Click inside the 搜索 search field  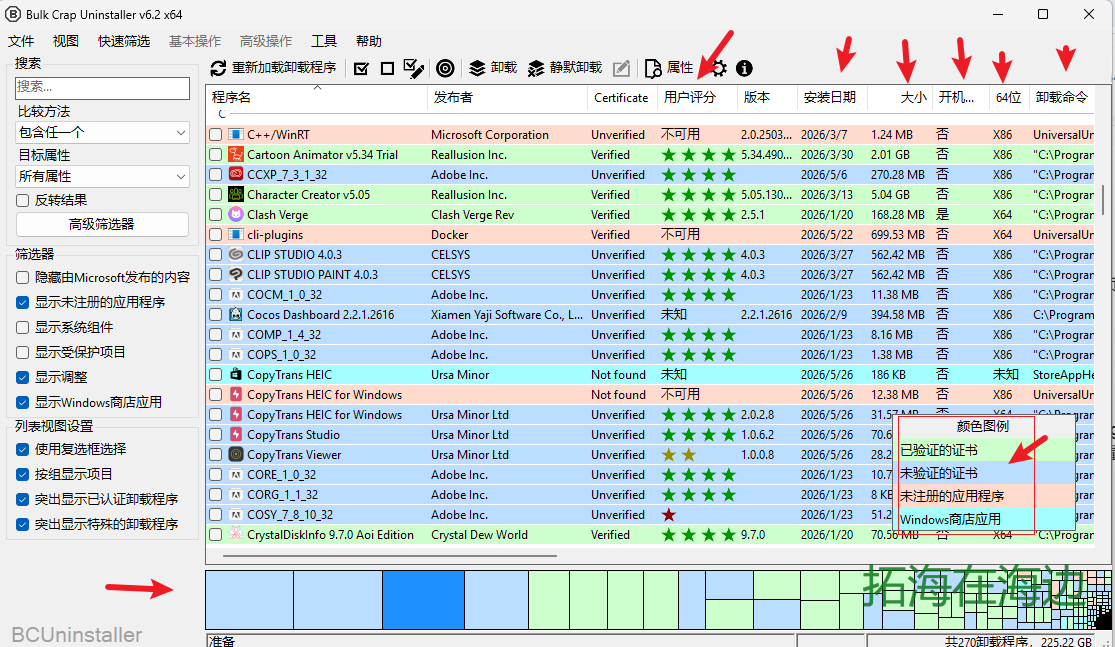click(102, 87)
